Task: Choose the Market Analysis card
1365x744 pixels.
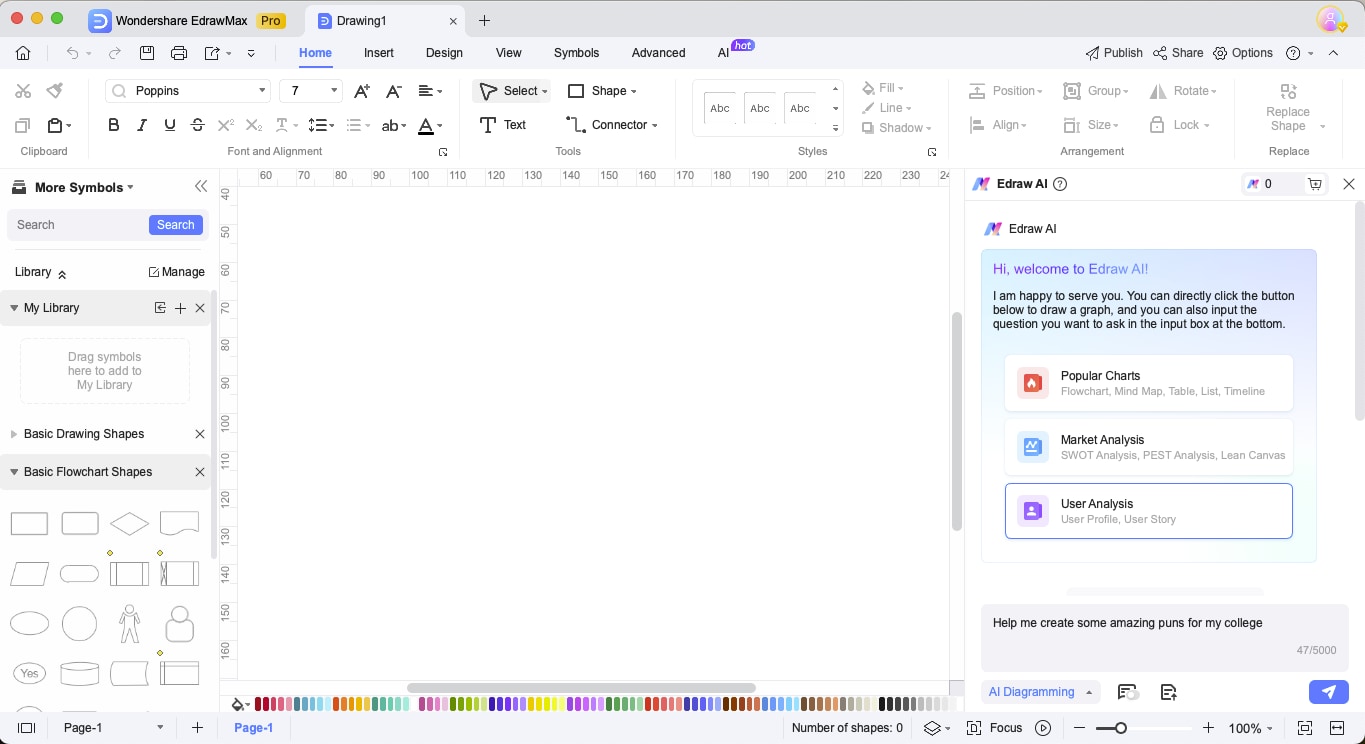Action: [1149, 447]
